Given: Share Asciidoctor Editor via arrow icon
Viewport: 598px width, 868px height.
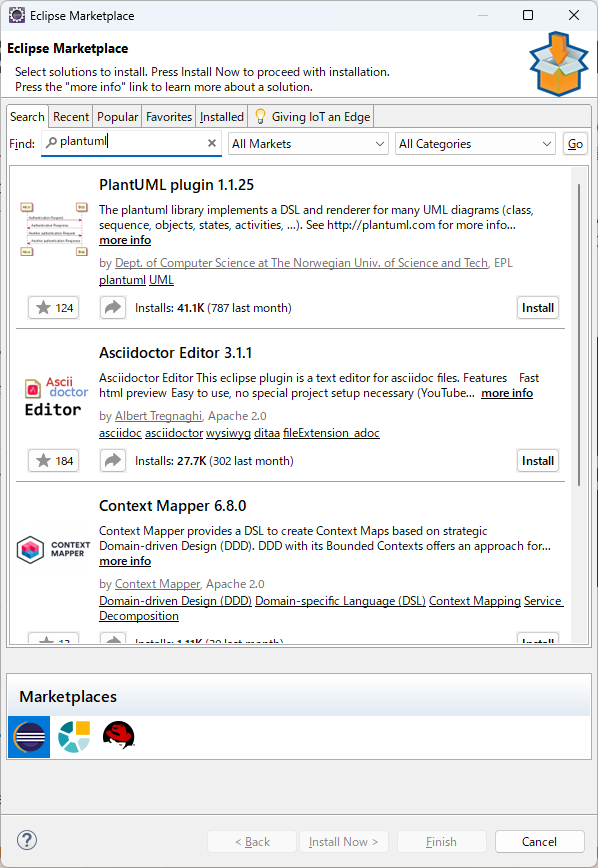Looking at the screenshot, I should click(x=113, y=461).
